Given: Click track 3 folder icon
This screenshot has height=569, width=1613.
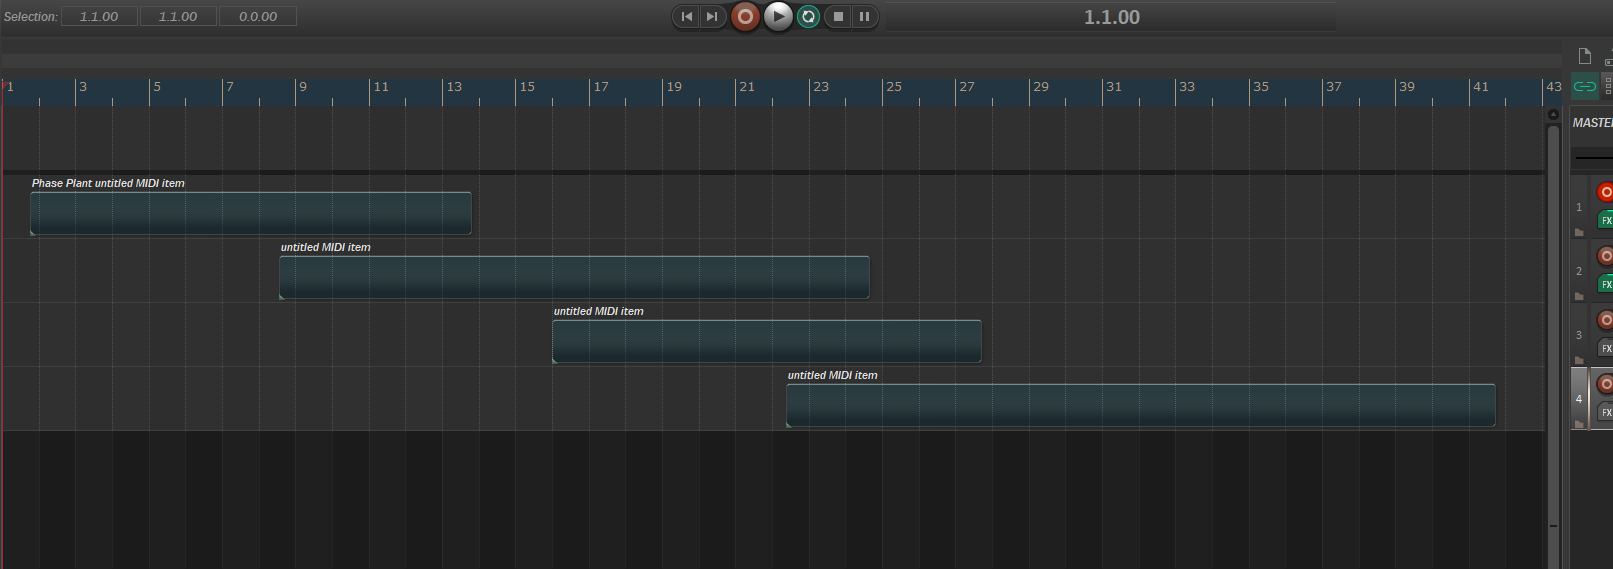Looking at the screenshot, I should [1579, 360].
